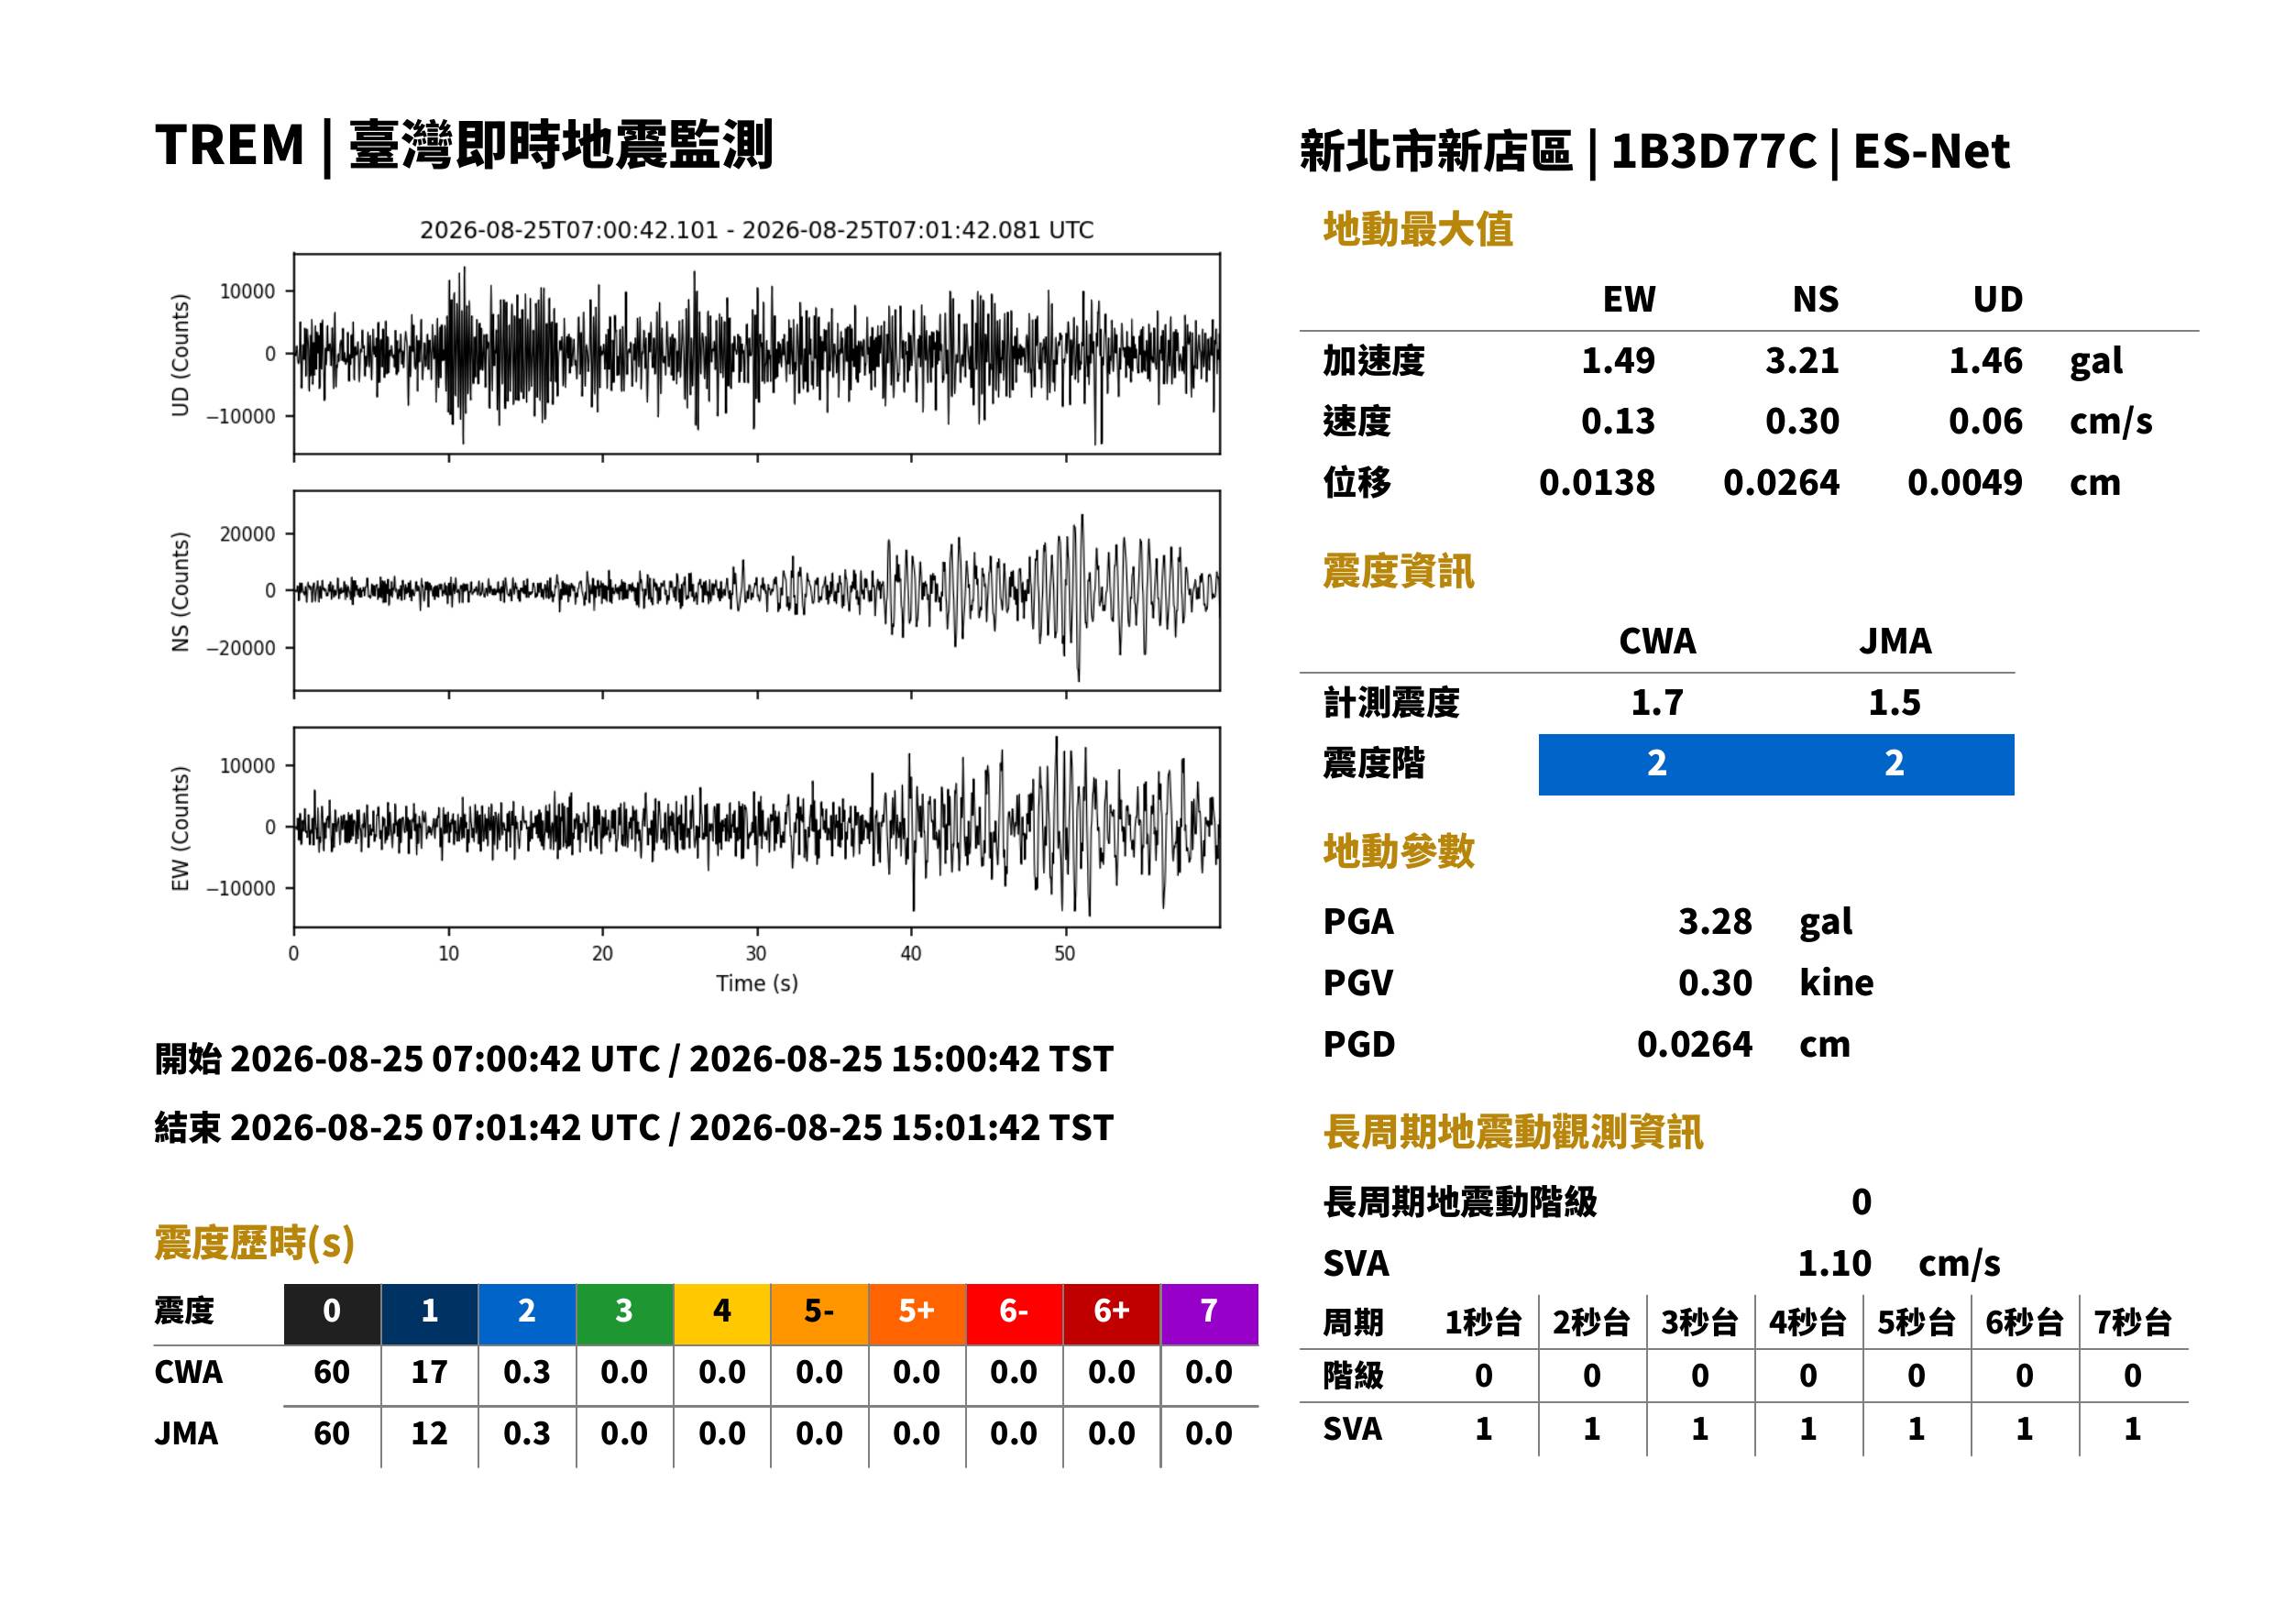
Task: Click the JMA column header
Action: (x=1895, y=641)
